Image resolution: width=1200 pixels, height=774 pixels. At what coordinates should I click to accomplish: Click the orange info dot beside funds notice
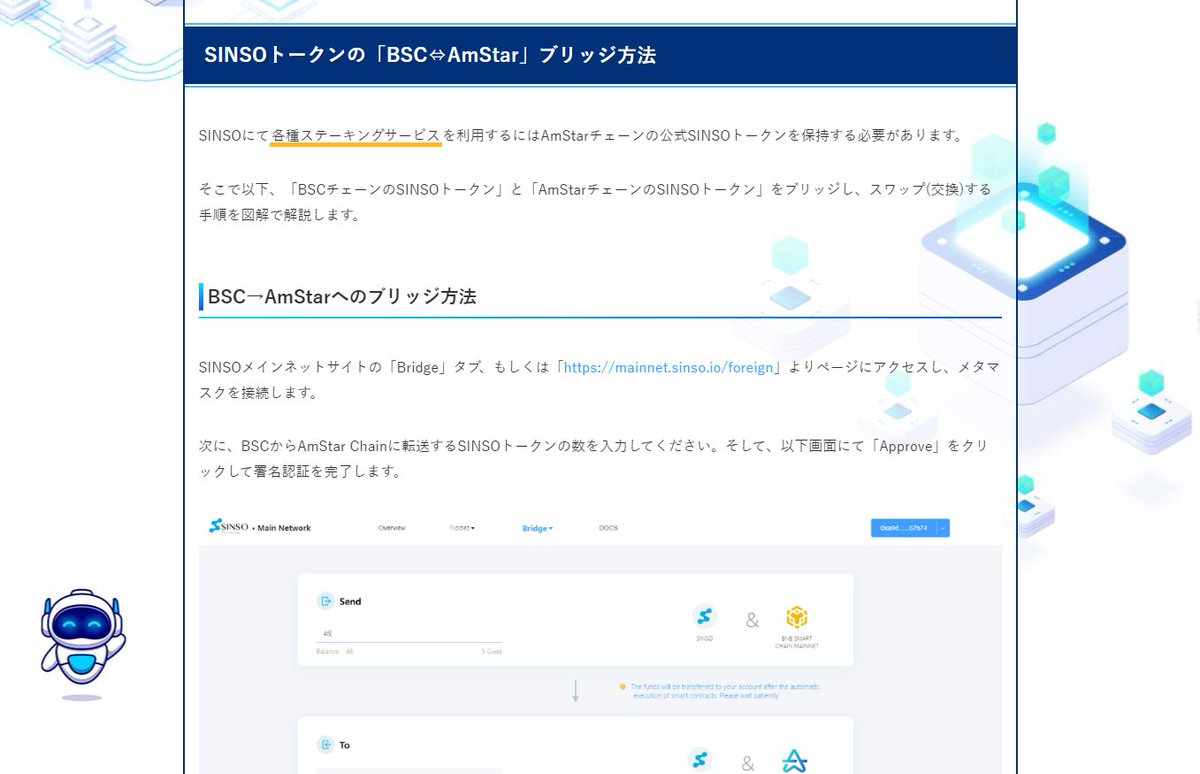pyautogui.click(x=622, y=687)
